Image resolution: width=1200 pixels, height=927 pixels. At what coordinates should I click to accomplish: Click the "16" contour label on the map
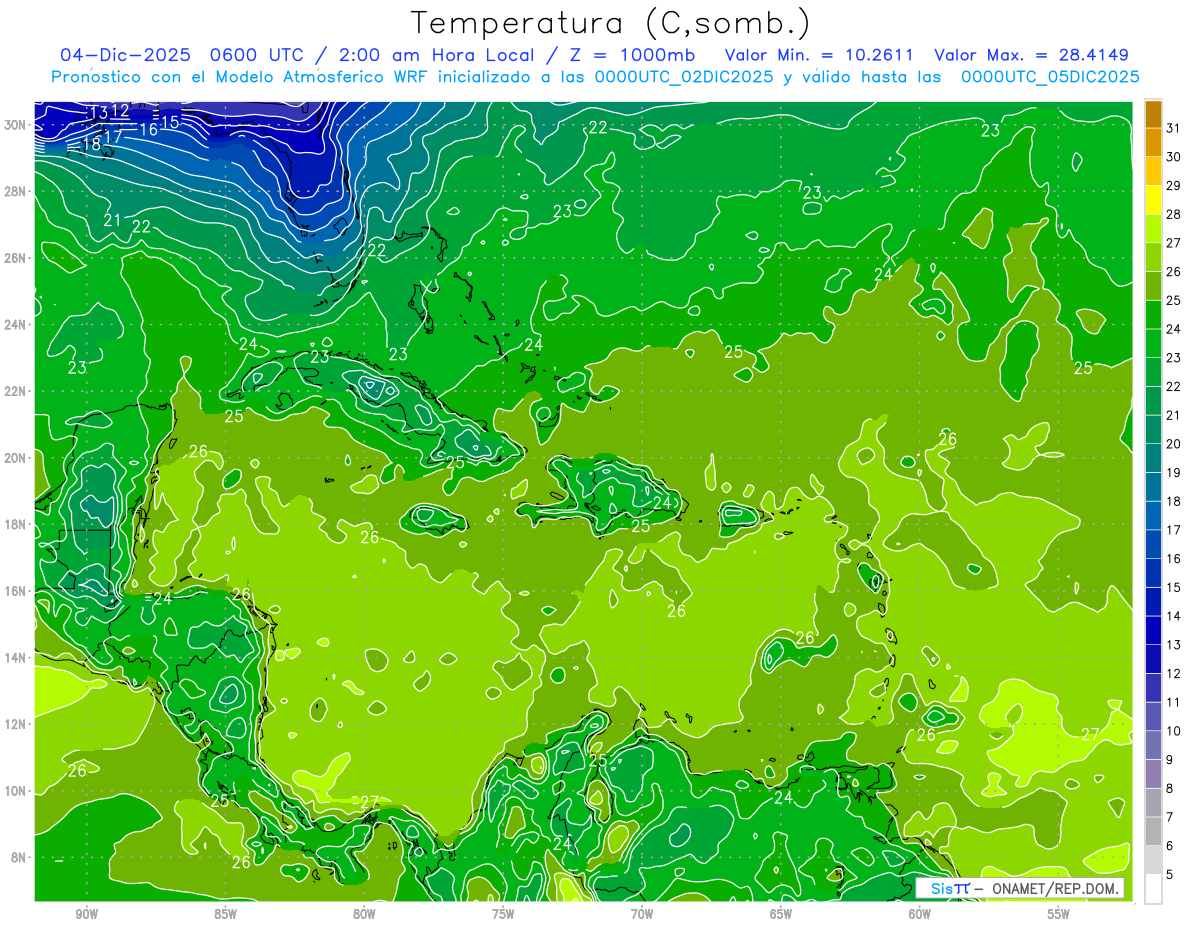pos(148,129)
